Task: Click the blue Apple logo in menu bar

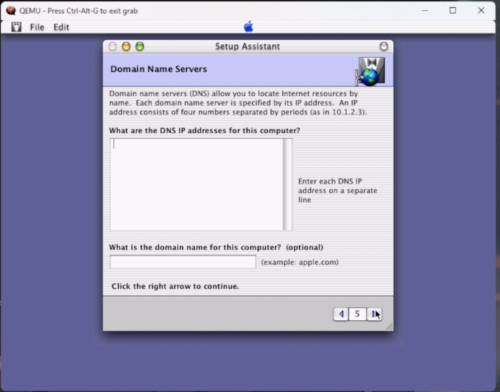Action: pos(248,27)
